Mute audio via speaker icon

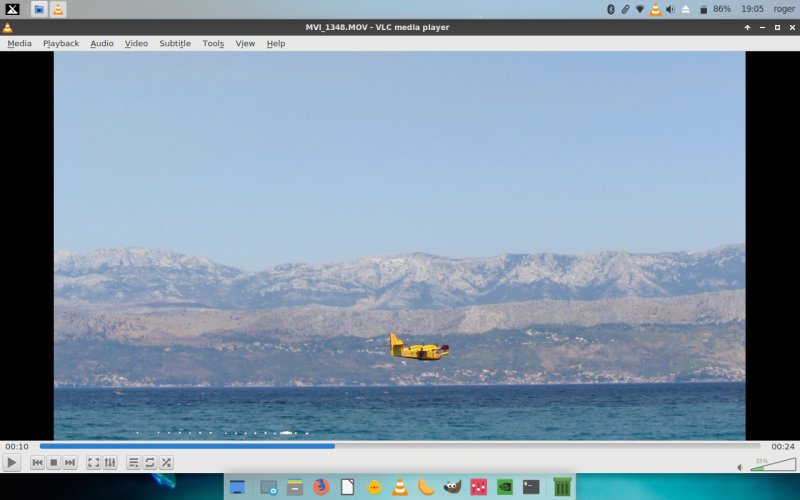click(740, 466)
